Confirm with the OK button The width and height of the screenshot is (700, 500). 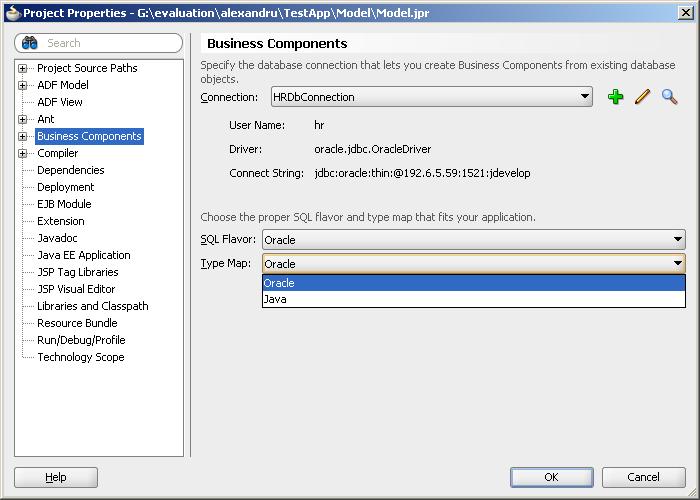tap(552, 477)
